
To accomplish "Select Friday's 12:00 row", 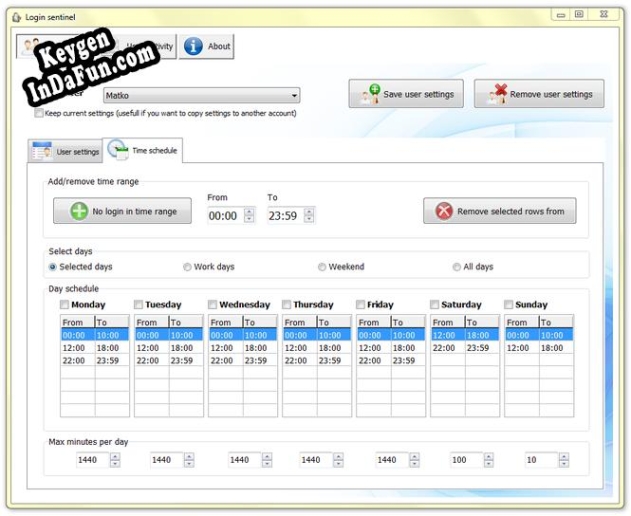I will (391, 348).
